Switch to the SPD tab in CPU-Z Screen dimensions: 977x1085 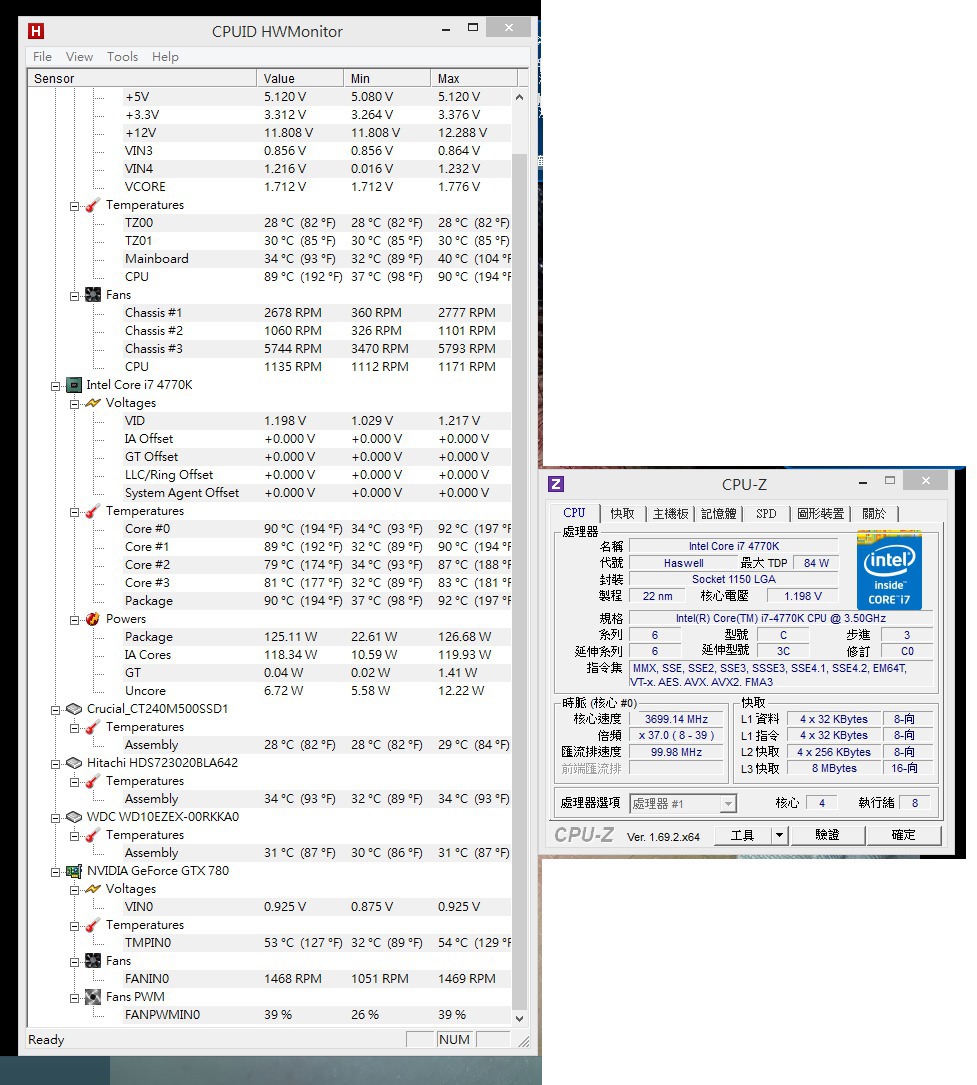pos(766,513)
